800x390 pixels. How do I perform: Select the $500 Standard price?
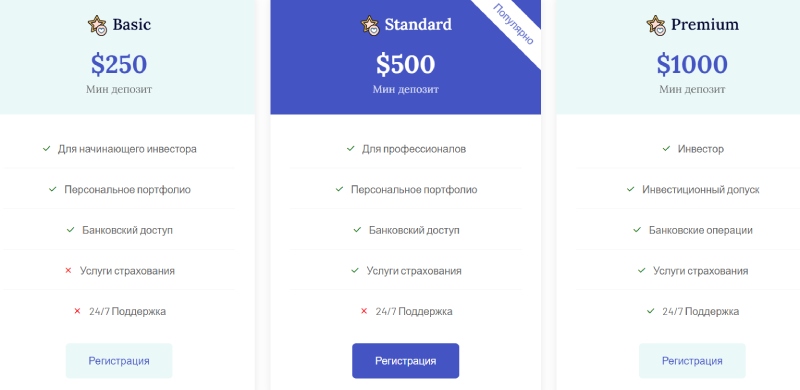[x=406, y=64]
